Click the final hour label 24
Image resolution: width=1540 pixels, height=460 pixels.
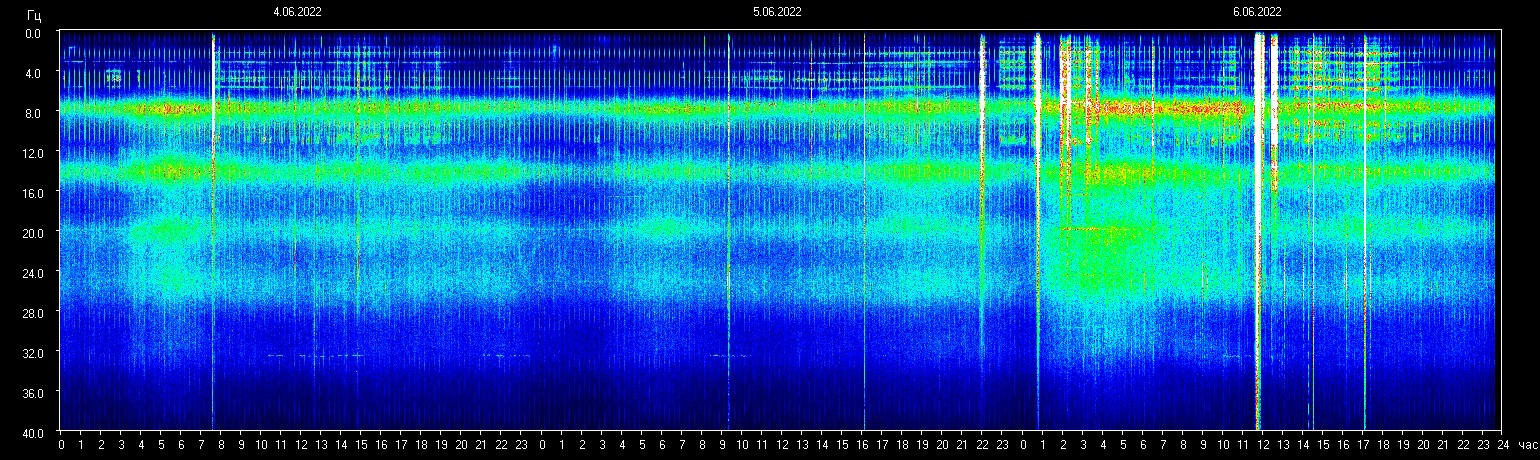coord(1503,445)
